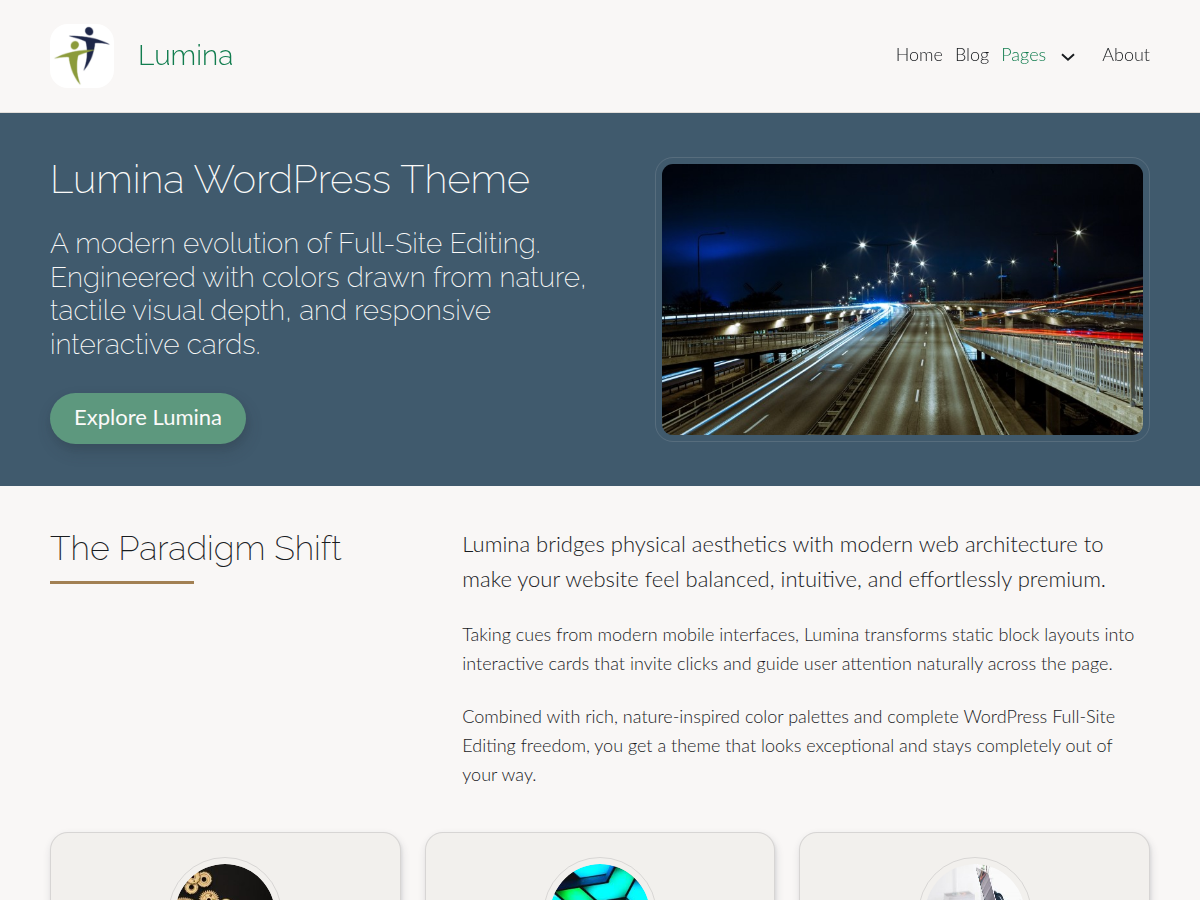The image size is (1200, 900).
Task: Click the Explore Lumina button
Action: pyautogui.click(x=148, y=418)
